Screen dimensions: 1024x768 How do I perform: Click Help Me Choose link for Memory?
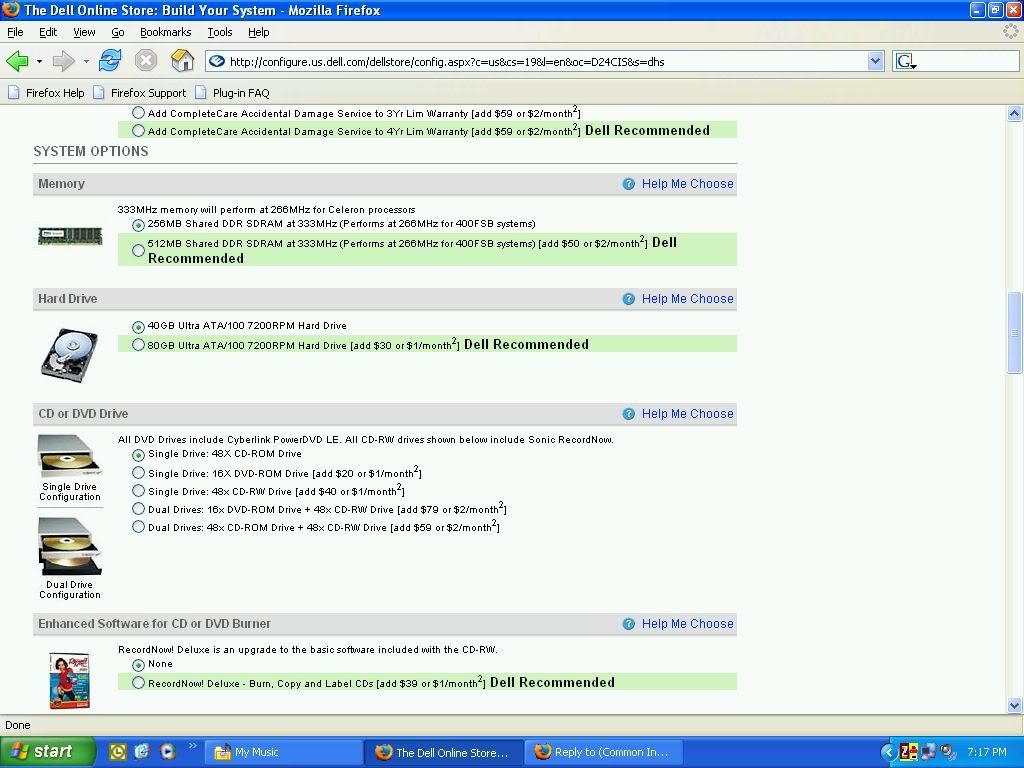click(x=687, y=184)
